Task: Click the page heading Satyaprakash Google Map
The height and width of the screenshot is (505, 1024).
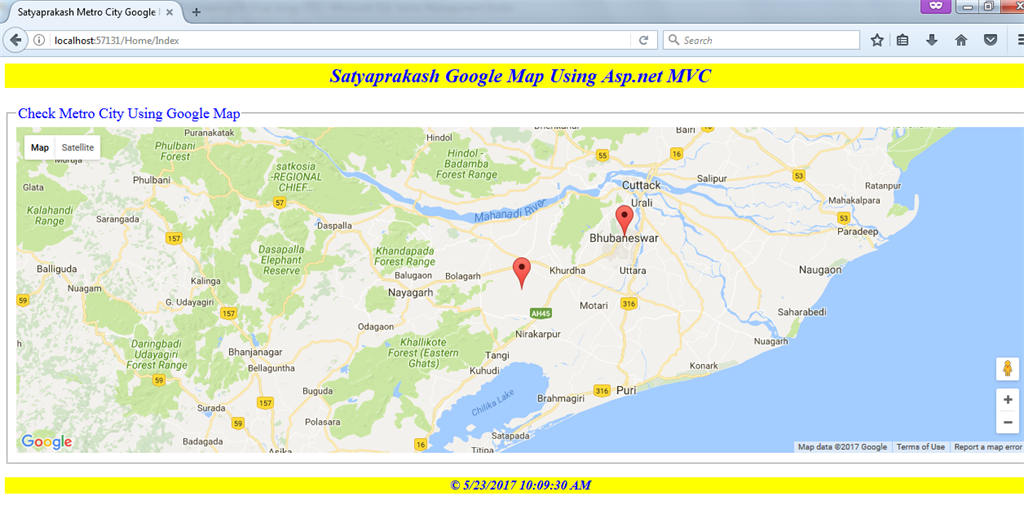Action: (520, 76)
